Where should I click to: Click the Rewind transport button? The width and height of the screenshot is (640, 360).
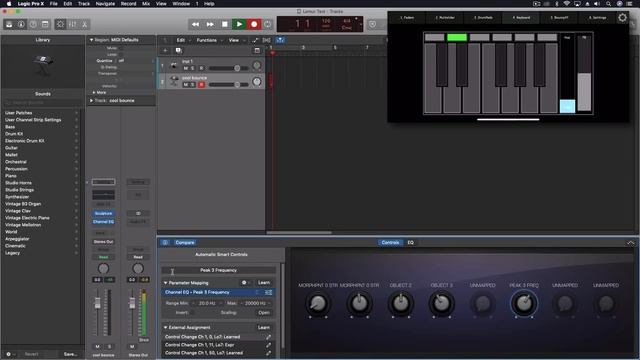(x=196, y=24)
